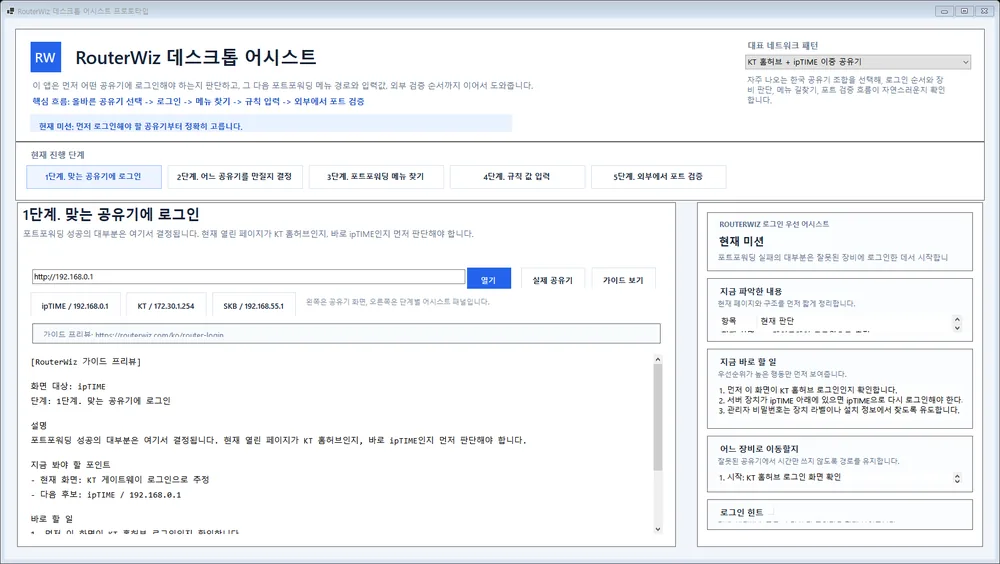Click up arrow in 지금 파악한 내용 list

957,318
